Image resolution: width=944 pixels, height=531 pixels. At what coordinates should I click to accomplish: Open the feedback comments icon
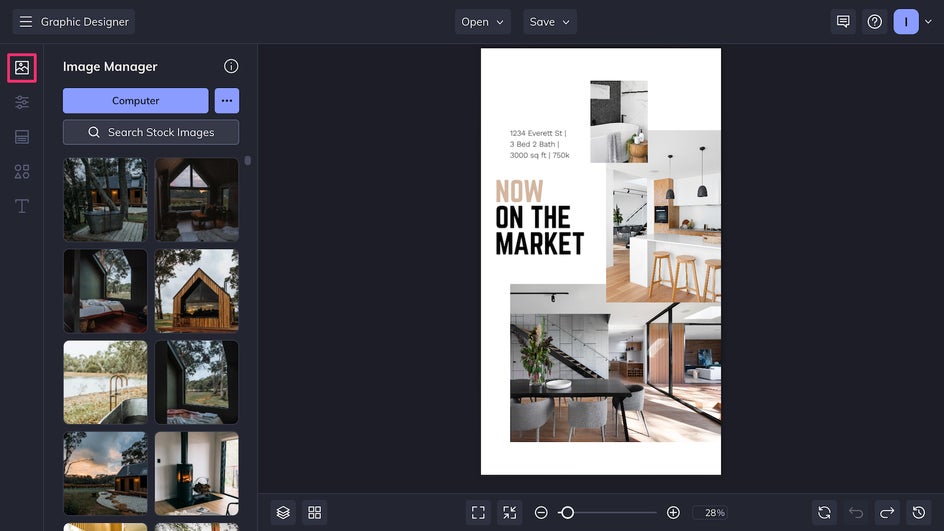[843, 22]
